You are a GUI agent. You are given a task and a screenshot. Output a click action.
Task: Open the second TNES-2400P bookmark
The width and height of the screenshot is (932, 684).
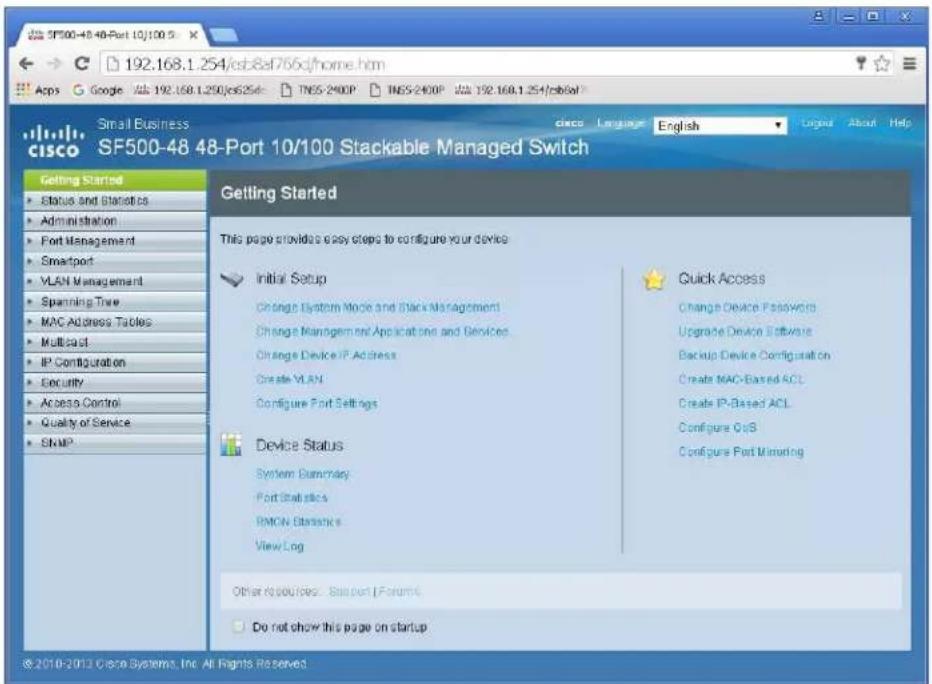point(408,90)
